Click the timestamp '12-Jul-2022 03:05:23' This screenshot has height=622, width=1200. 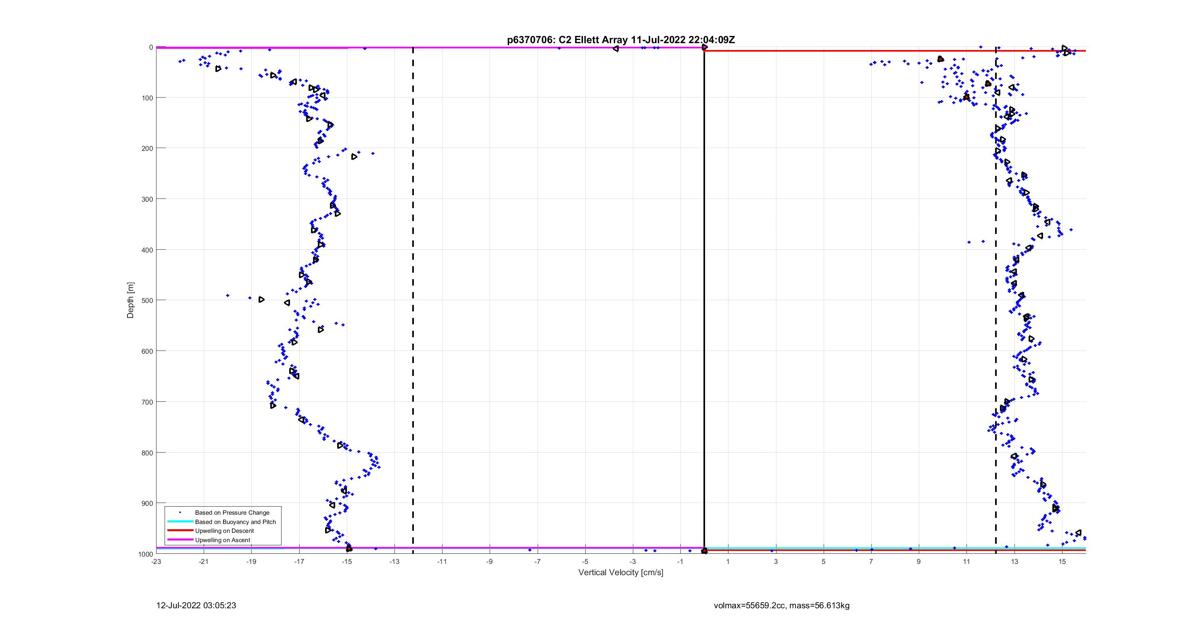coord(196,605)
